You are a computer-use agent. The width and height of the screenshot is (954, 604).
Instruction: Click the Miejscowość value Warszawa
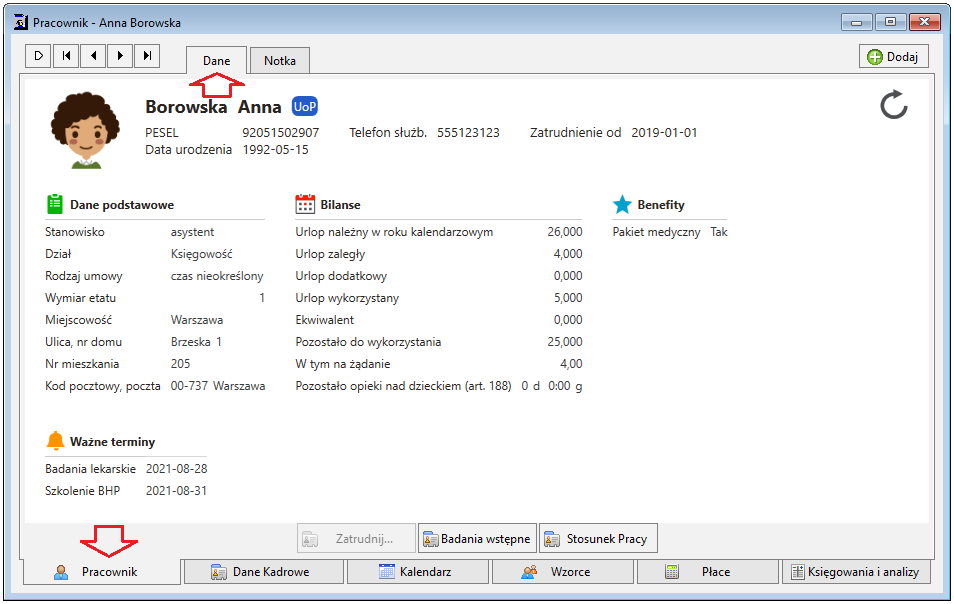pyautogui.click(x=197, y=320)
